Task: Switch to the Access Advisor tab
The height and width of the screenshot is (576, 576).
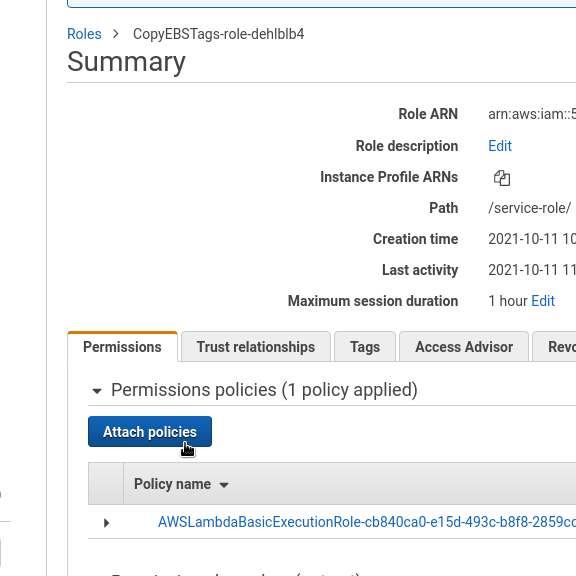Action: pyautogui.click(x=464, y=347)
